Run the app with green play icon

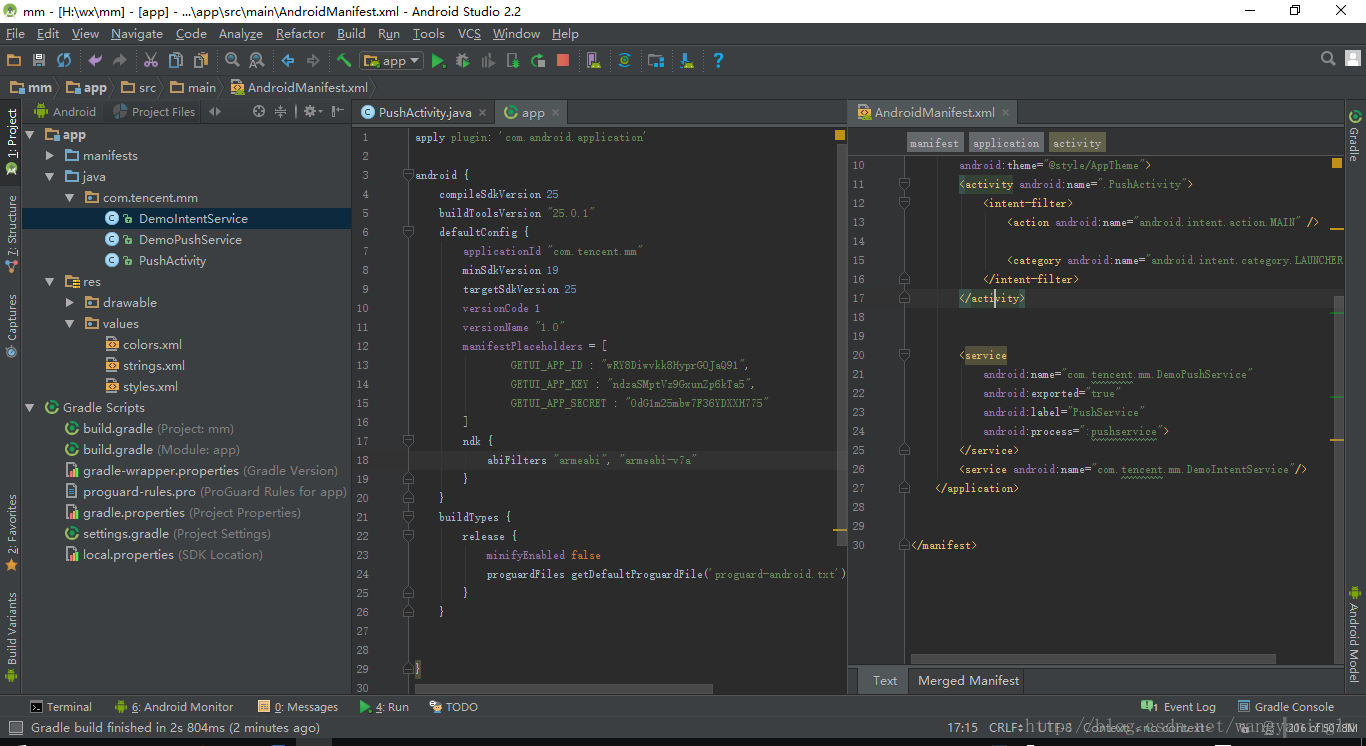tap(438, 60)
